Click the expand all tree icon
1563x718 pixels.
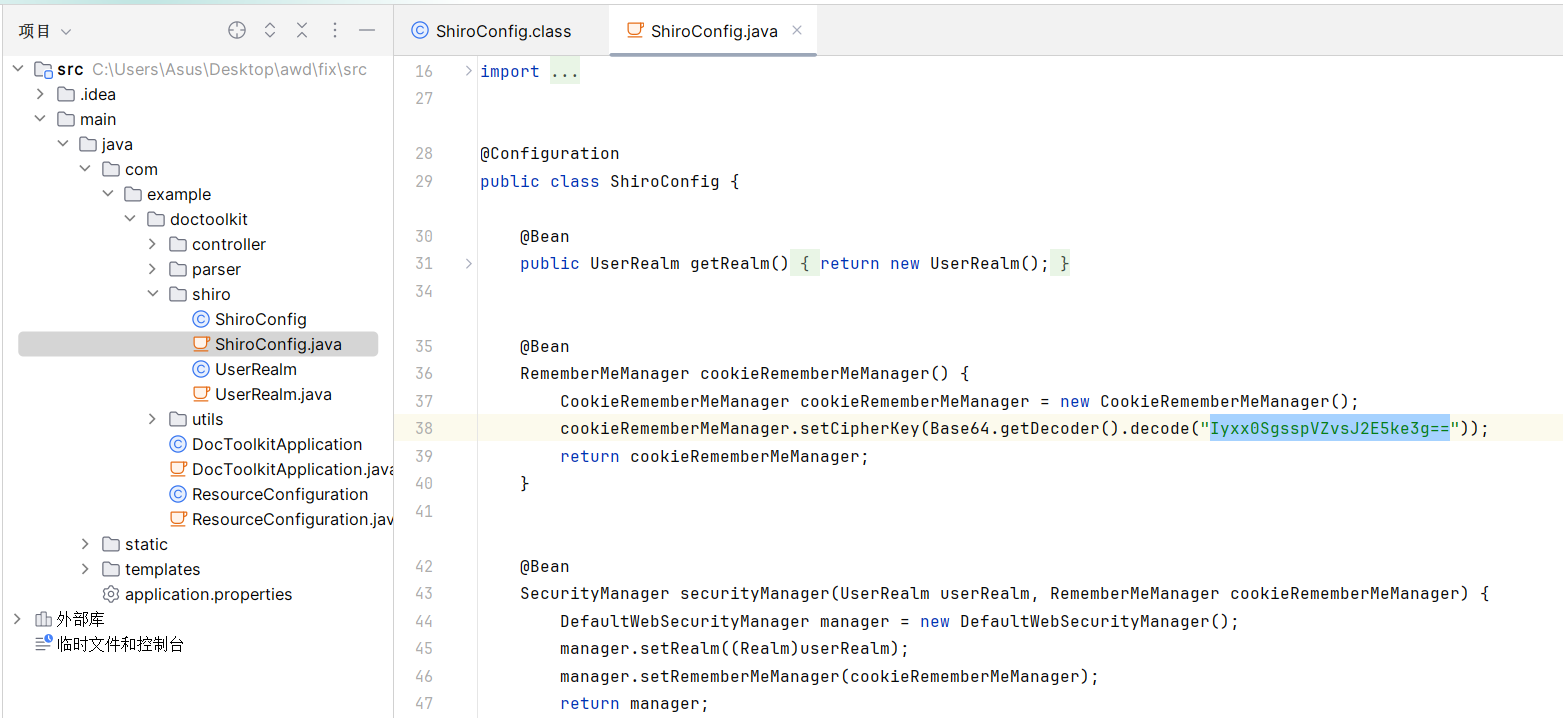270,31
